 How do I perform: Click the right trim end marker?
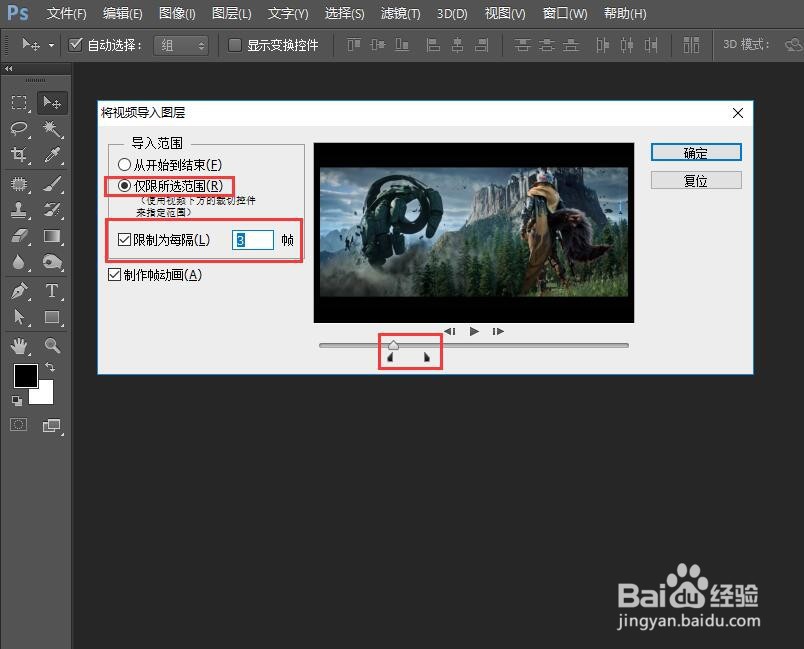[427, 357]
